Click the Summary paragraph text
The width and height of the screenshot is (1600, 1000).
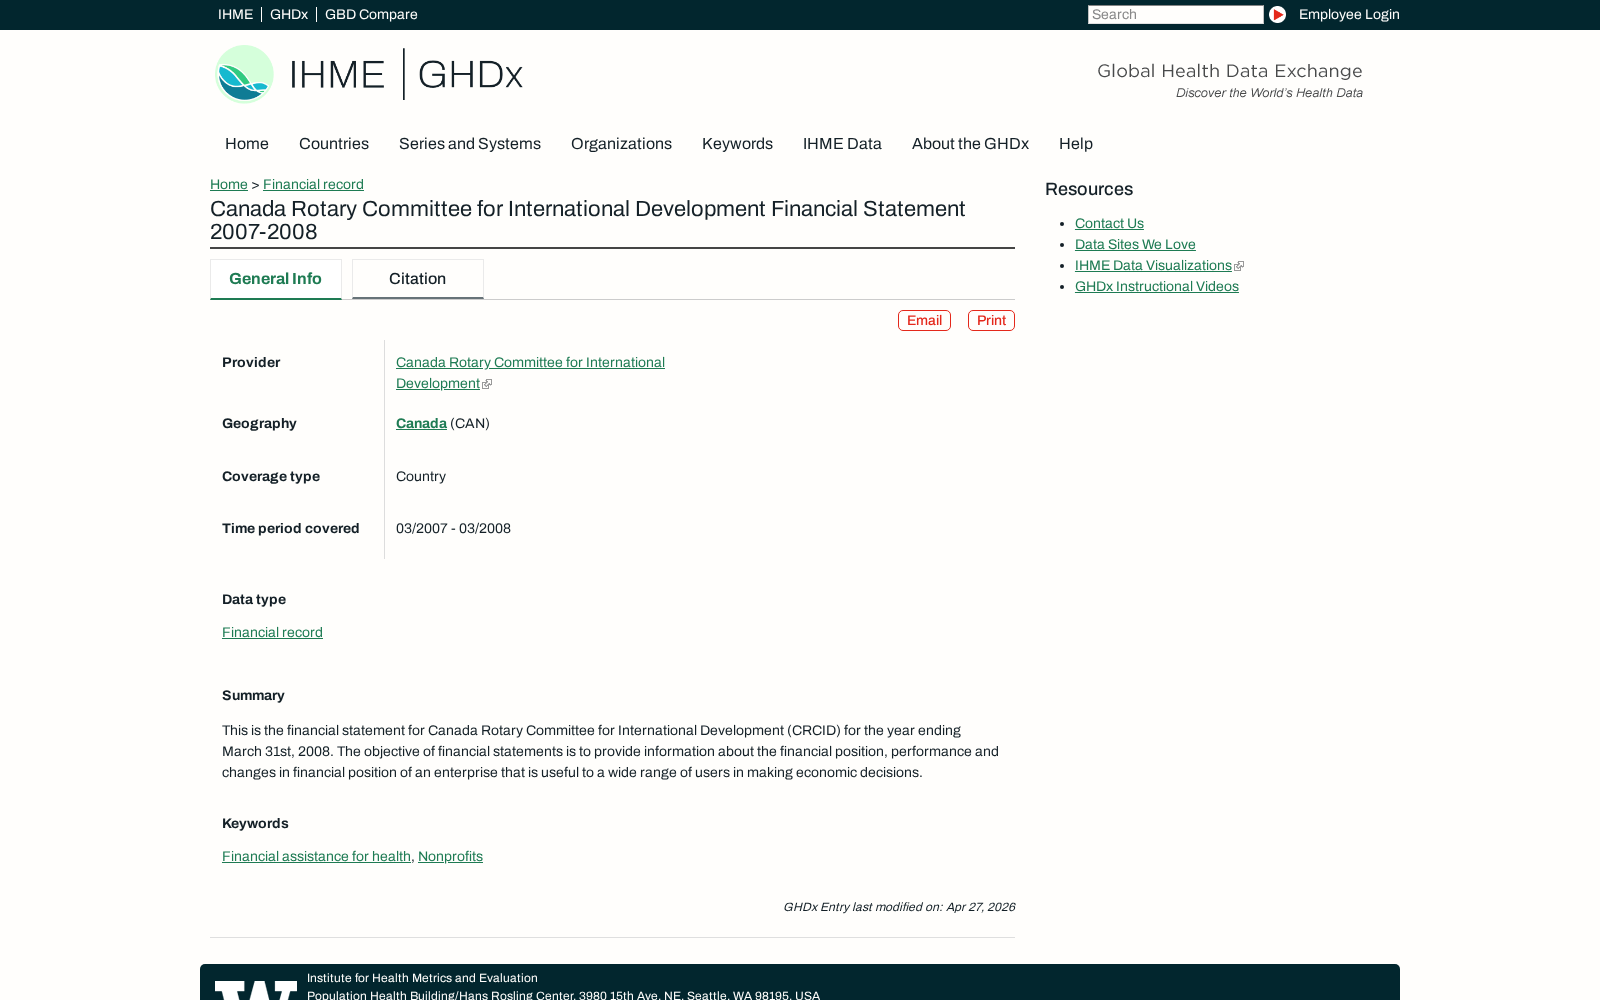610,751
